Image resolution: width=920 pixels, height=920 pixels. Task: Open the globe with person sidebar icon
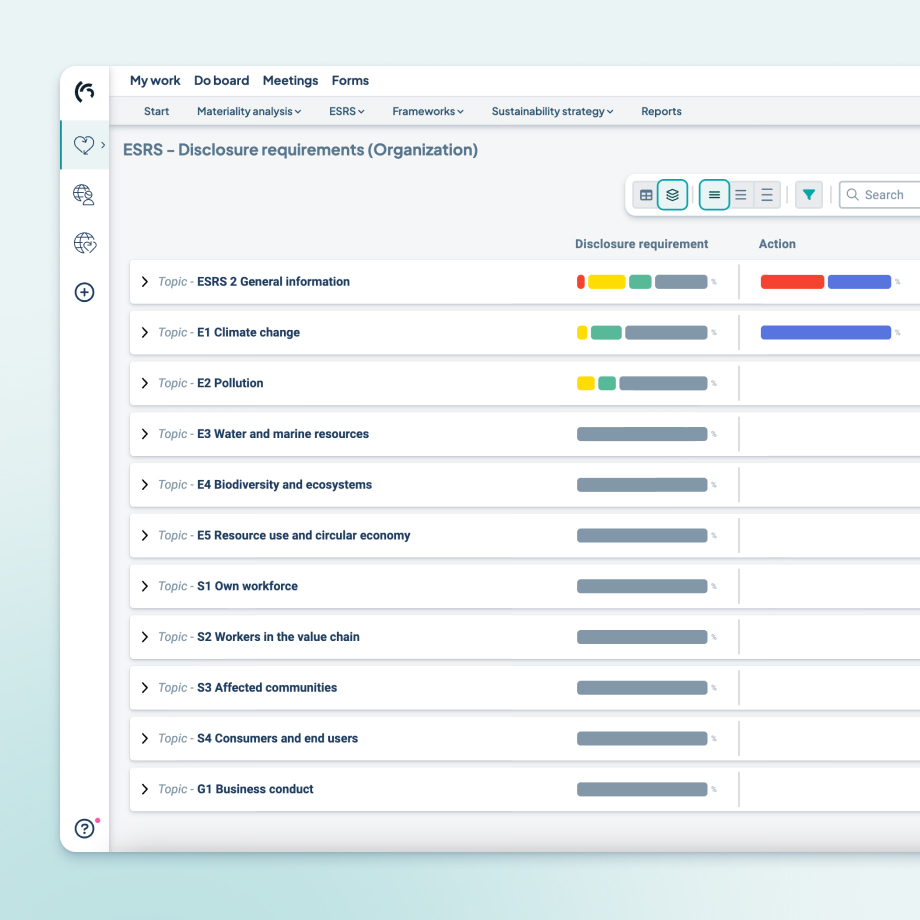84,194
